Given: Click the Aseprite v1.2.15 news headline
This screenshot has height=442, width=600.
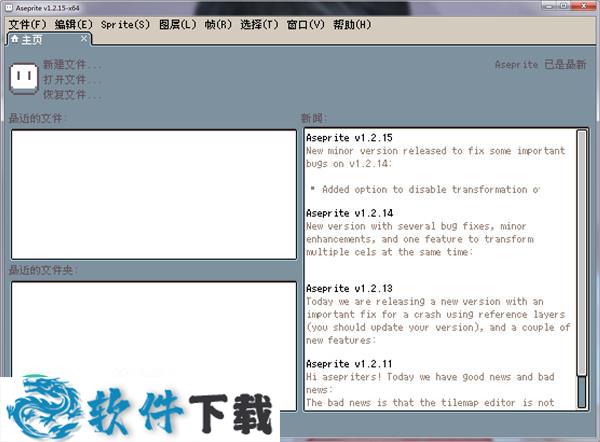Looking at the screenshot, I should (349, 138).
